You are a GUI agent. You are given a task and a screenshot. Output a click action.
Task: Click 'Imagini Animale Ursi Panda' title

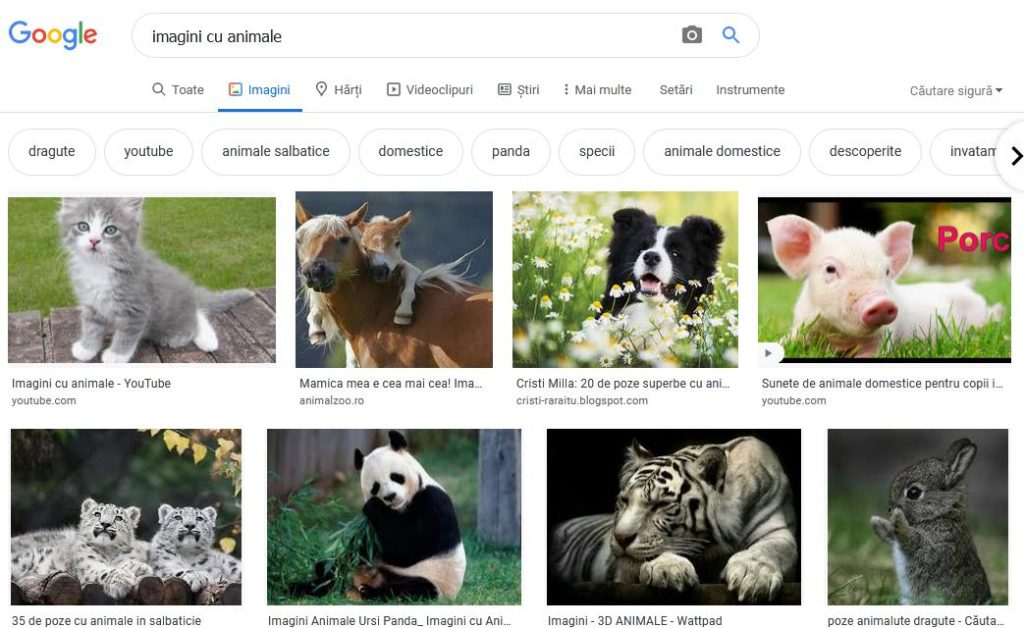[x=389, y=621]
